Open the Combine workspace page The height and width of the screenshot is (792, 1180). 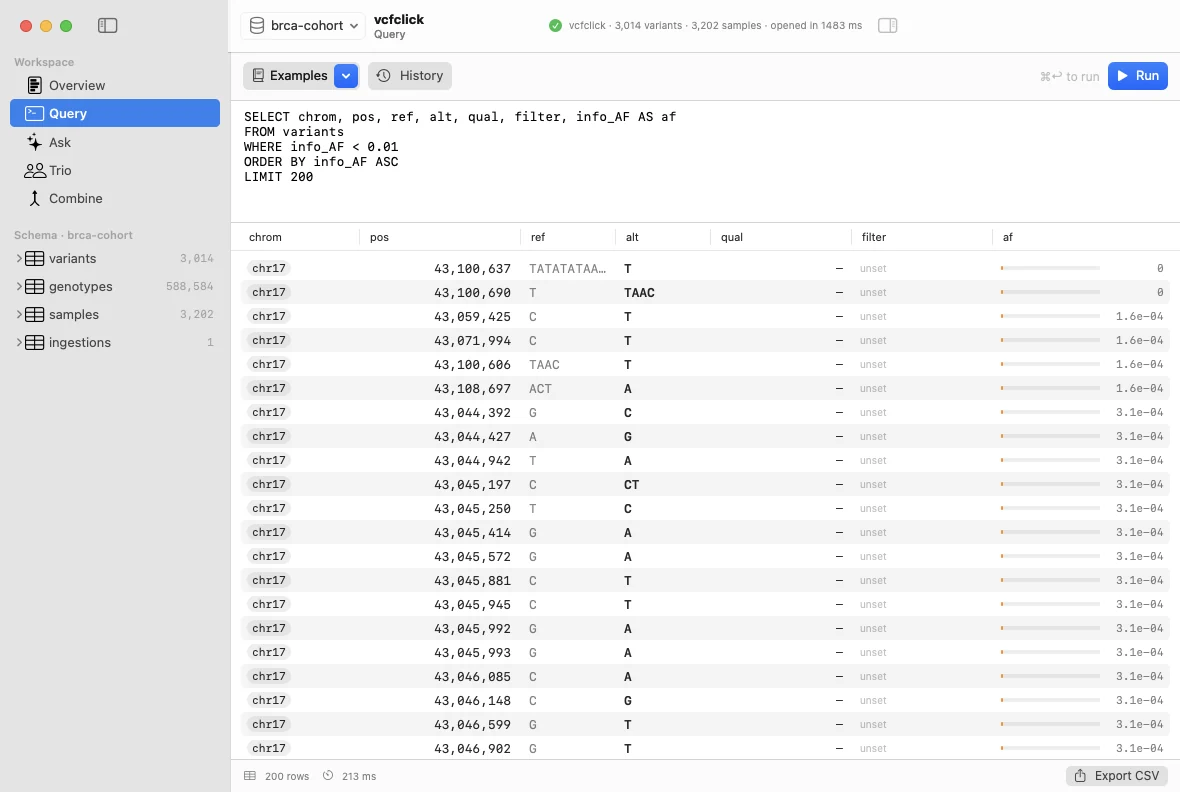pos(115,198)
